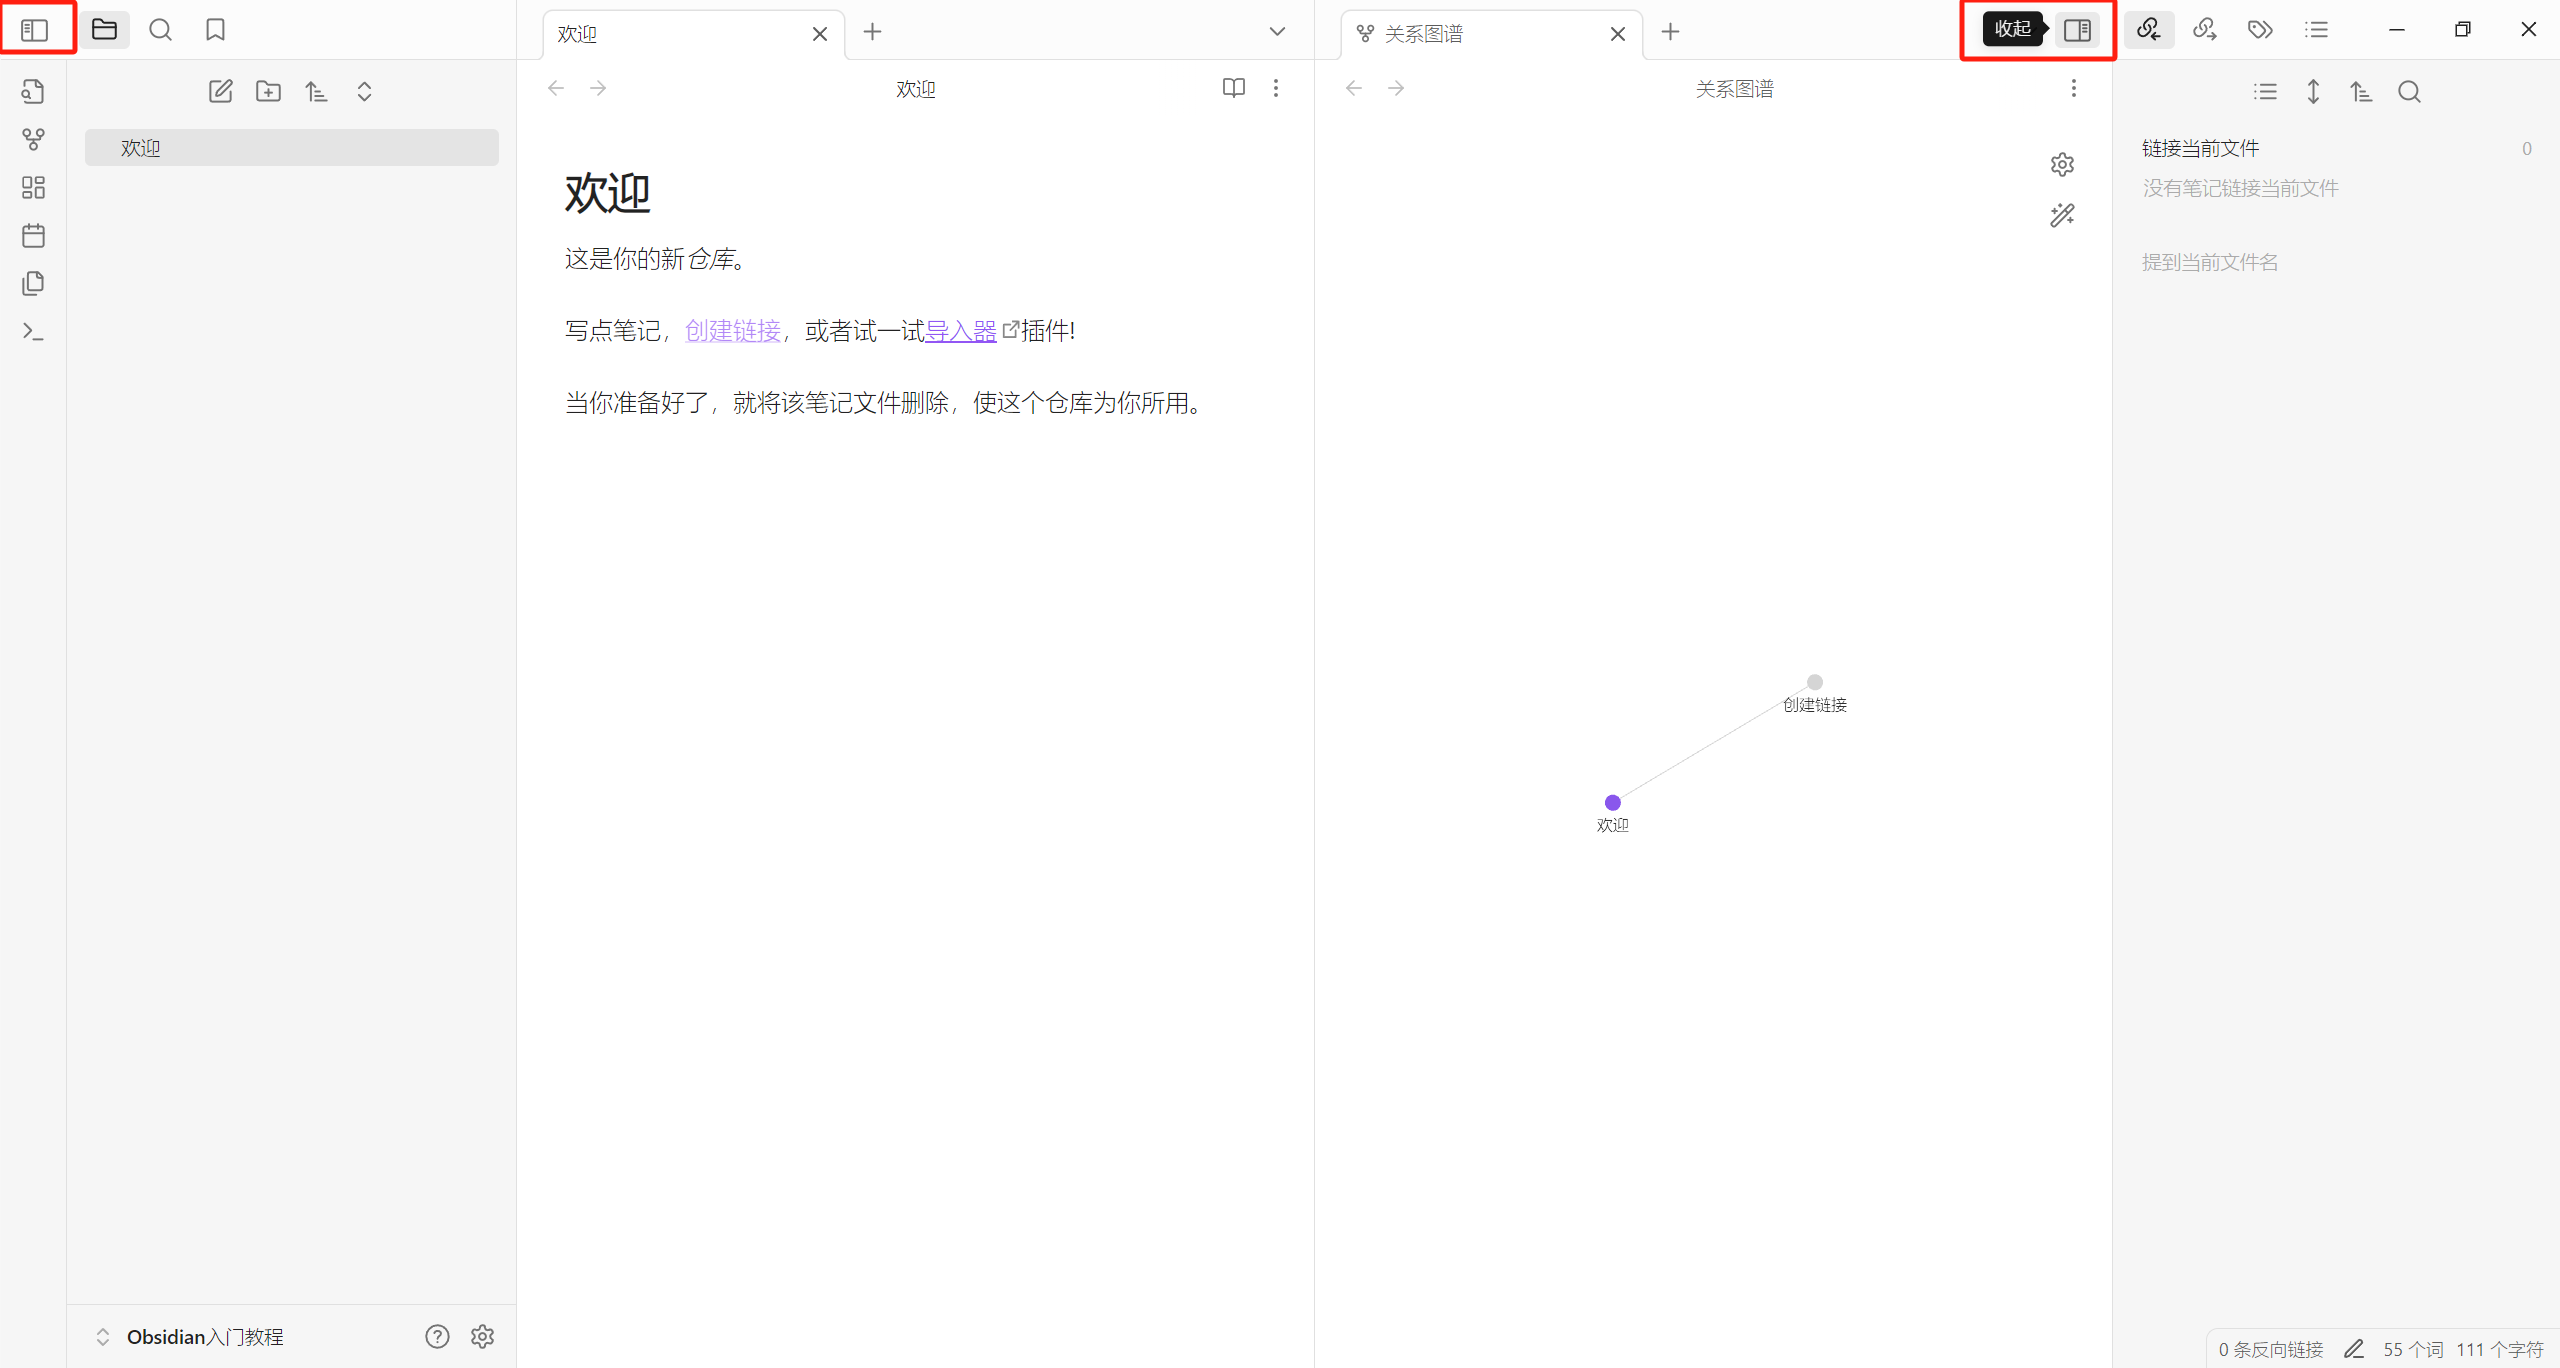Open the graph settings gear icon
The height and width of the screenshot is (1368, 2560).
click(x=2062, y=164)
